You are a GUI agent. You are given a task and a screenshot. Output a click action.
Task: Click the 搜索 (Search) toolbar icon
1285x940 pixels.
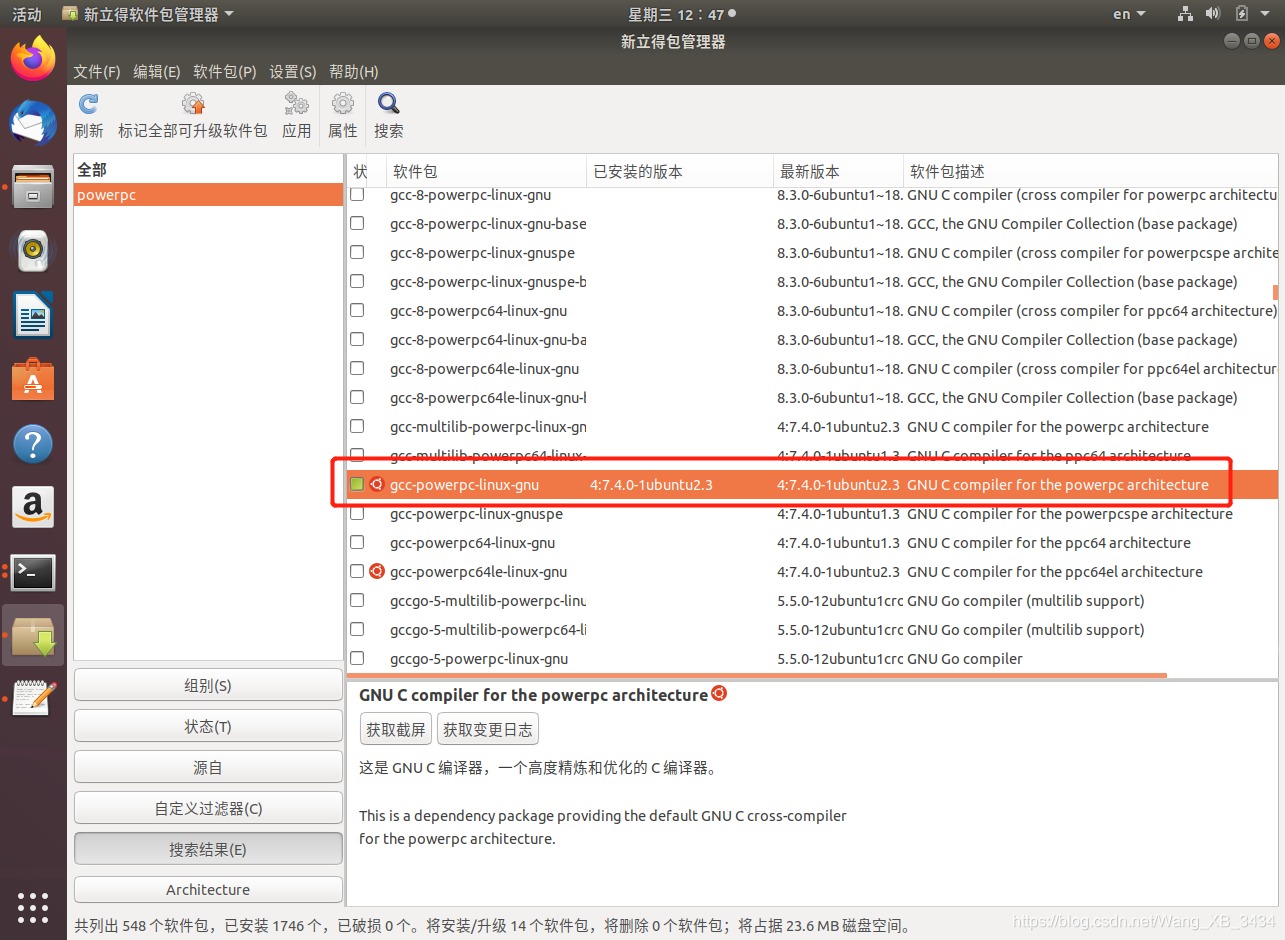tap(388, 112)
